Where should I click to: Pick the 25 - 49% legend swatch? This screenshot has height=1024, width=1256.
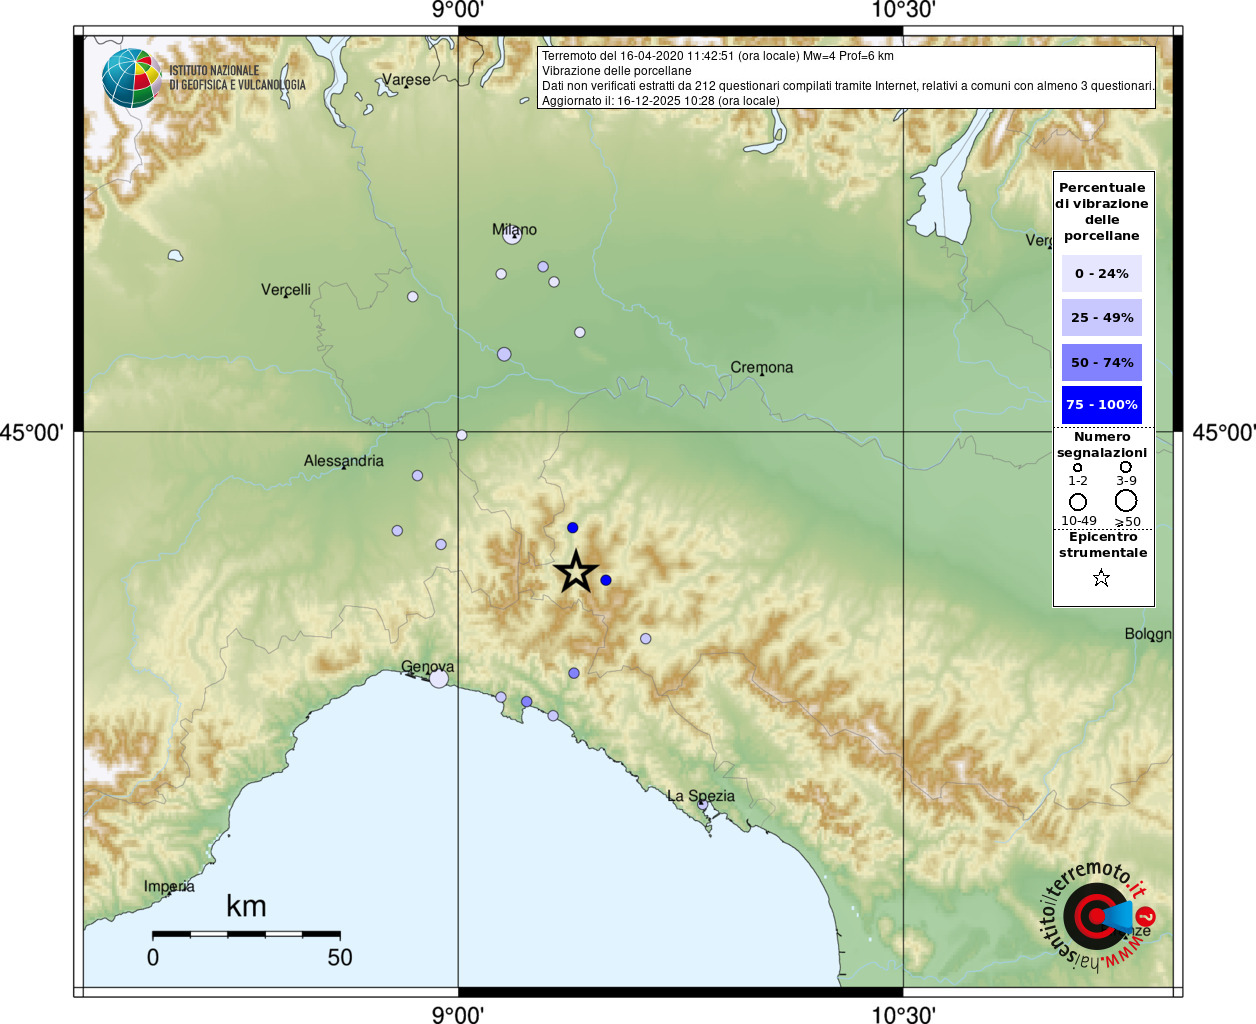click(1102, 317)
